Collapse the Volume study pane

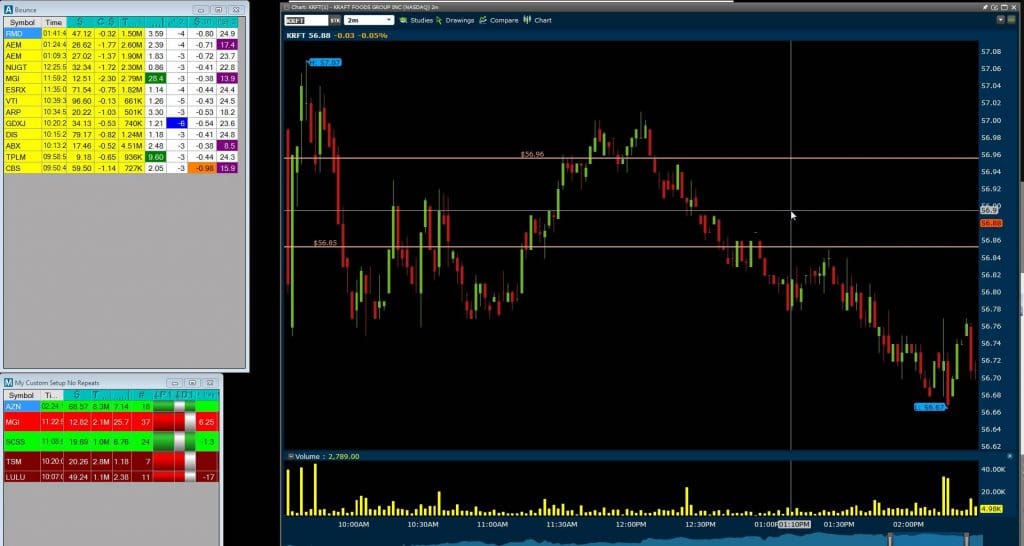[x=291, y=457]
